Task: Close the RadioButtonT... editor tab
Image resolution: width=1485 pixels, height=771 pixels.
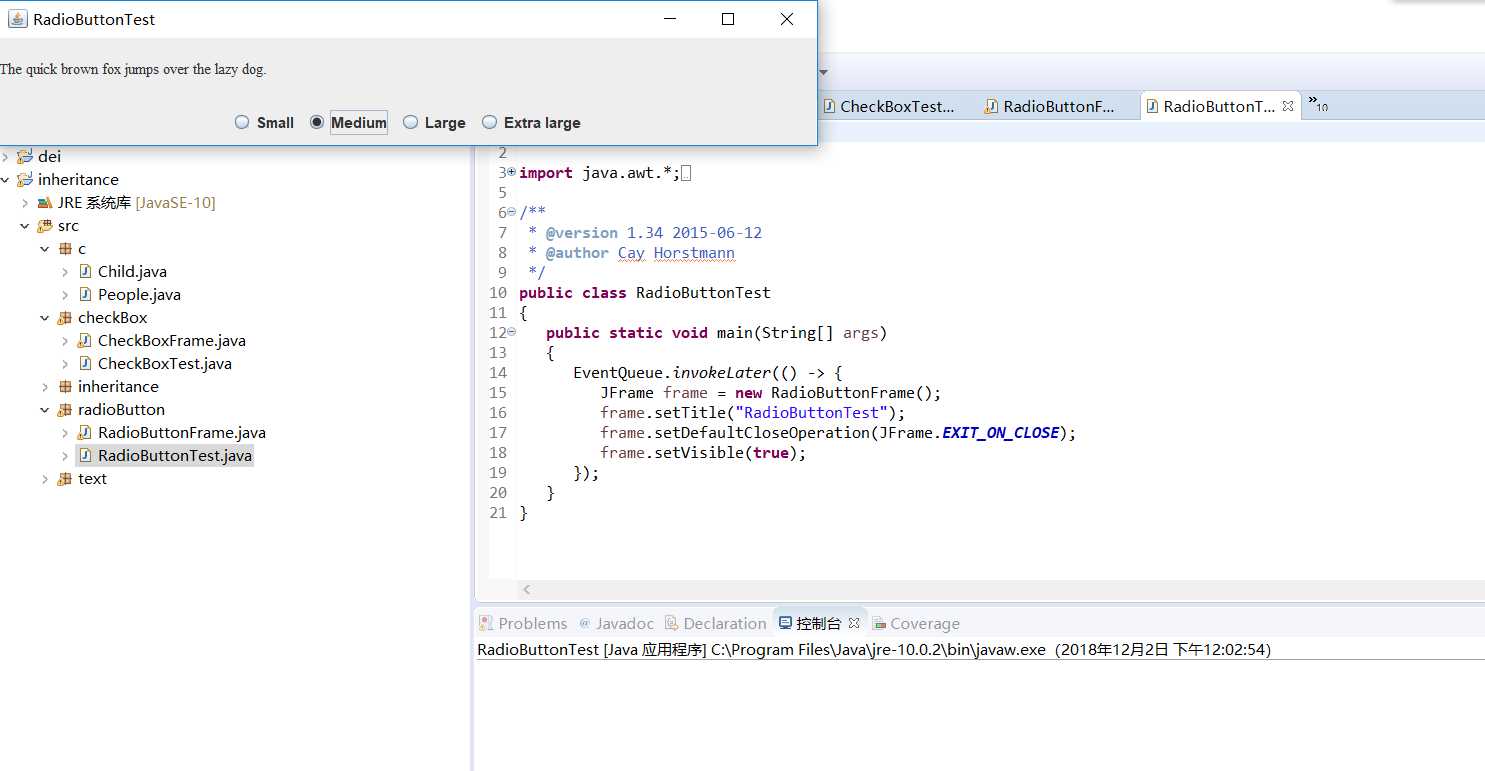Action: [x=1288, y=105]
